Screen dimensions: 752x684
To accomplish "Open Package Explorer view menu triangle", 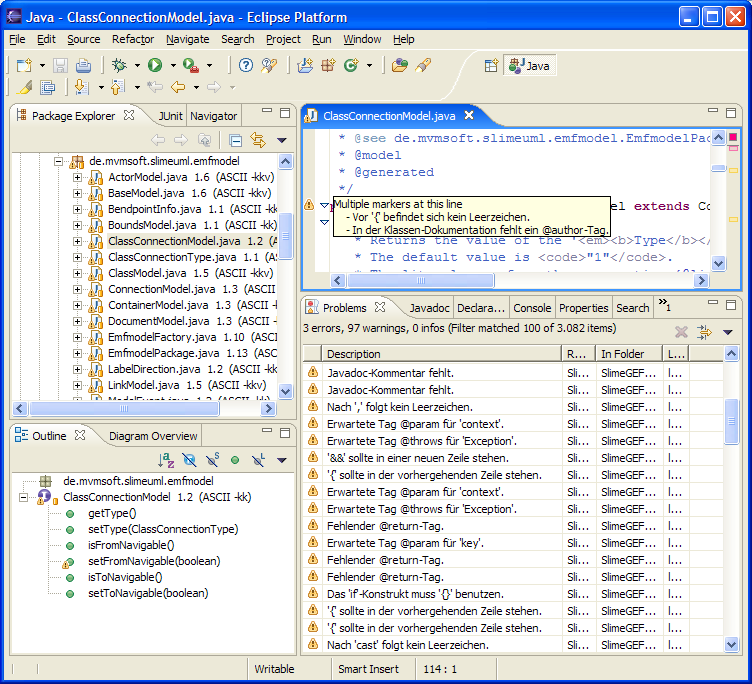I will 282,141.
